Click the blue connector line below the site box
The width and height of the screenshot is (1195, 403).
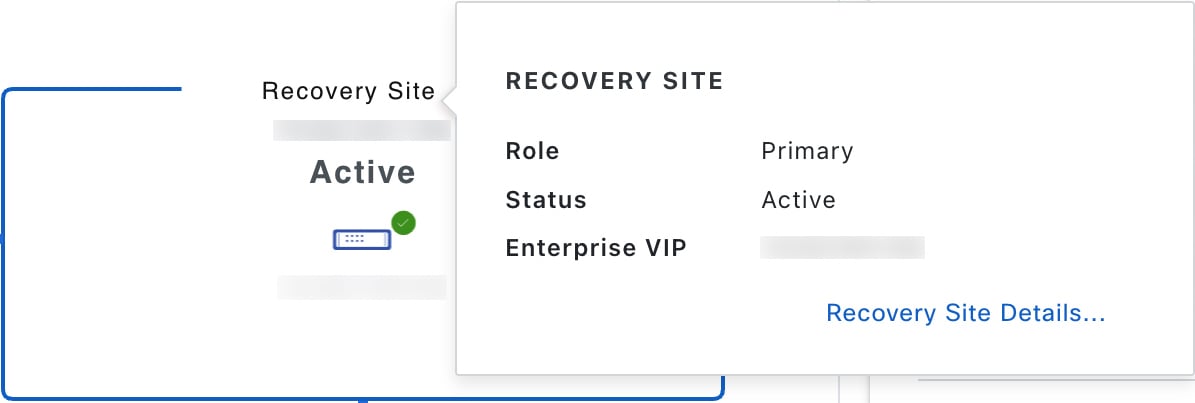tap(364, 401)
